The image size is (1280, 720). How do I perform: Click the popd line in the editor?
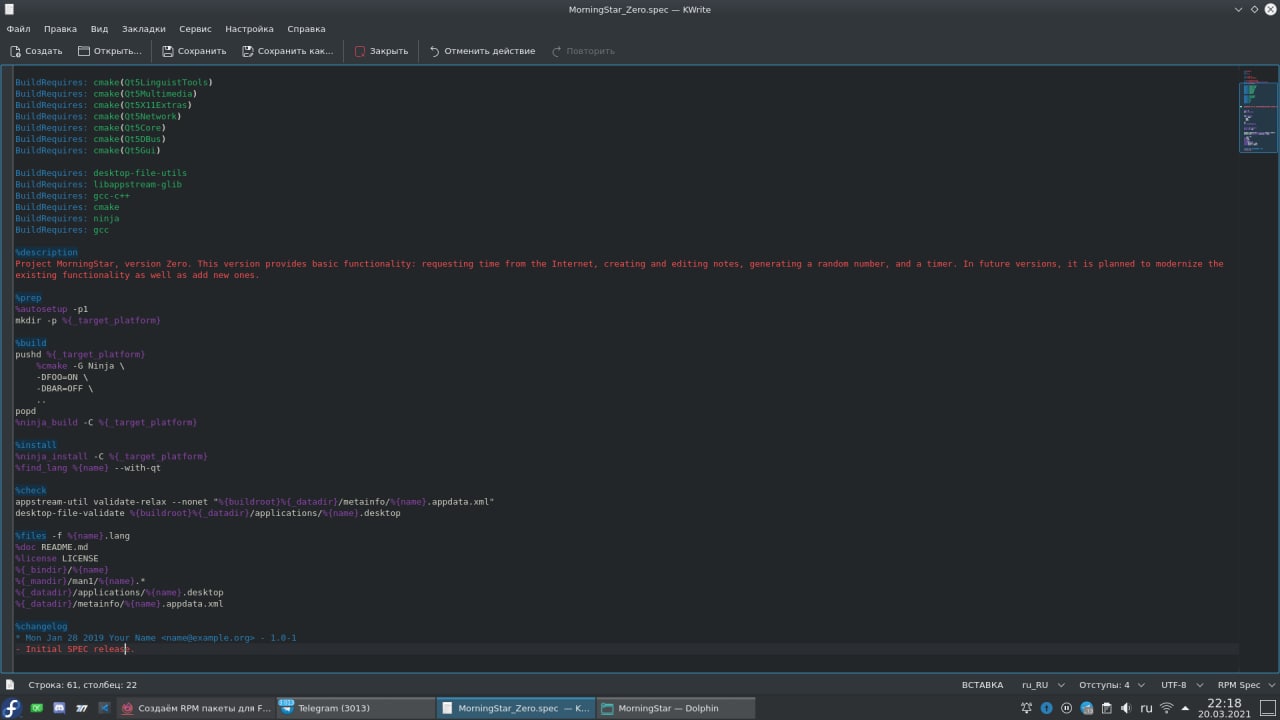25,411
